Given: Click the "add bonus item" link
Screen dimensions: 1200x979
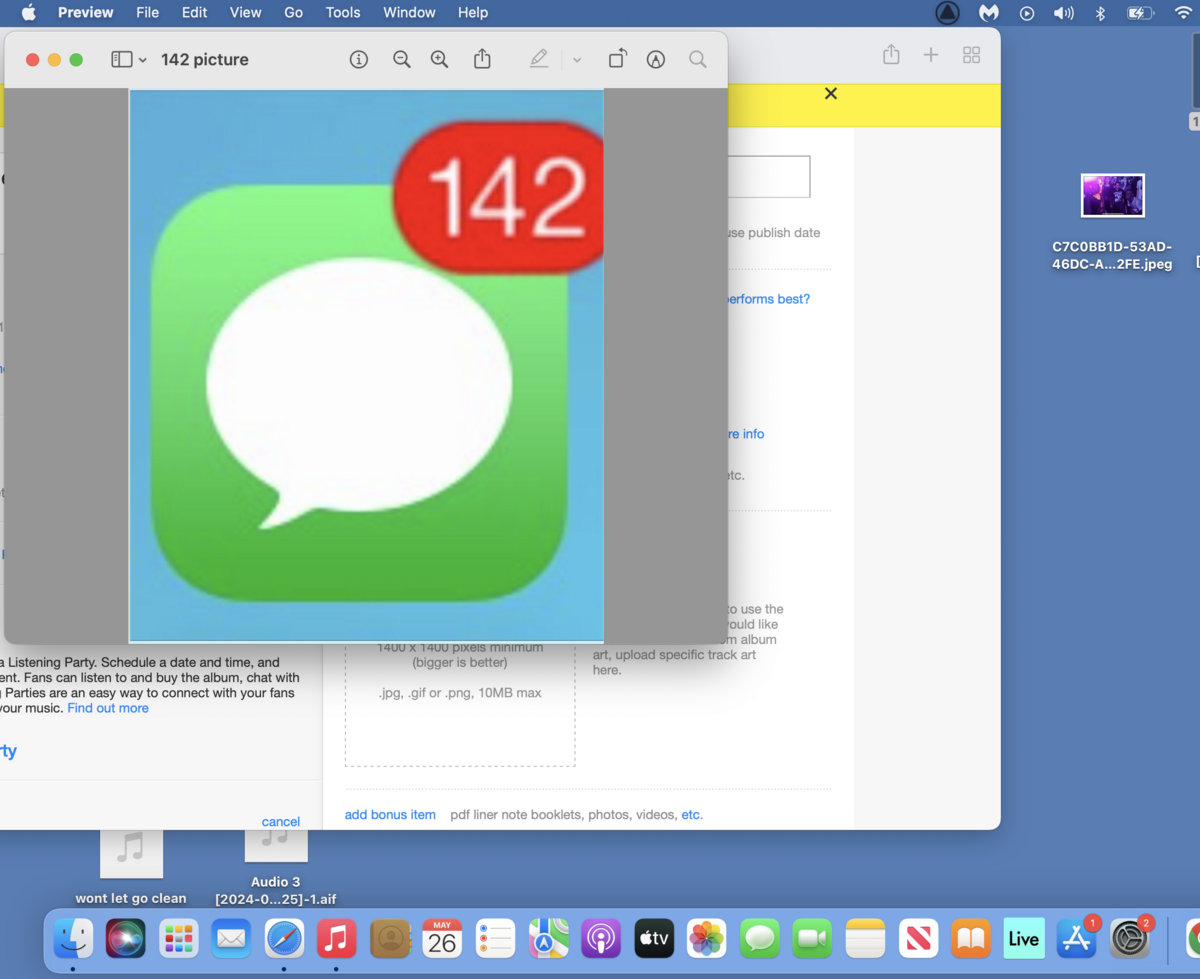Looking at the screenshot, I should coord(390,815).
